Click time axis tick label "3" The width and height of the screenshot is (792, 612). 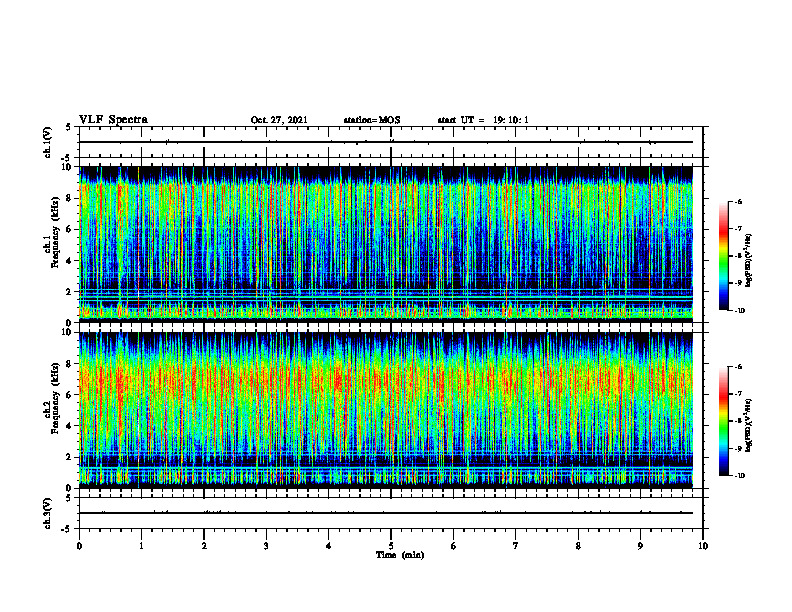click(x=266, y=546)
